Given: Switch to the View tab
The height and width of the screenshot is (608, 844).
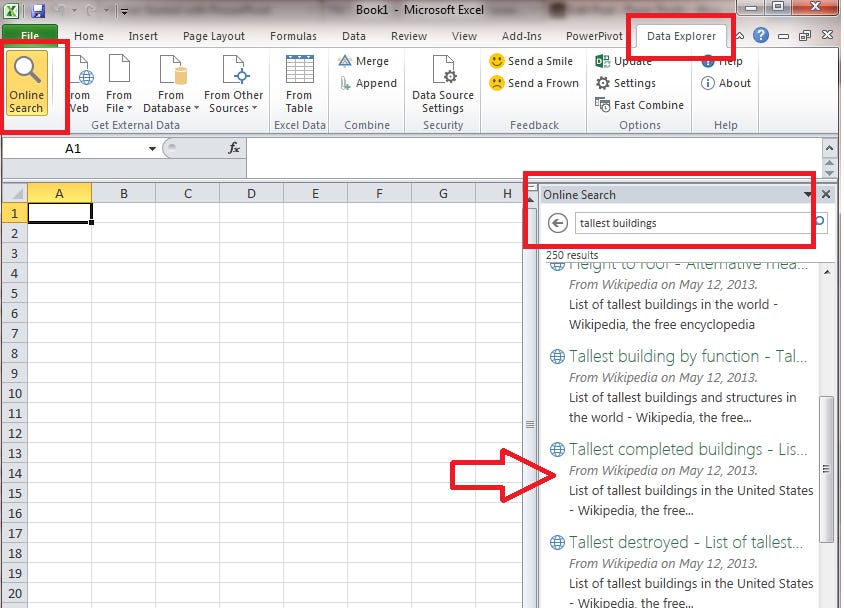Looking at the screenshot, I should click(x=464, y=36).
